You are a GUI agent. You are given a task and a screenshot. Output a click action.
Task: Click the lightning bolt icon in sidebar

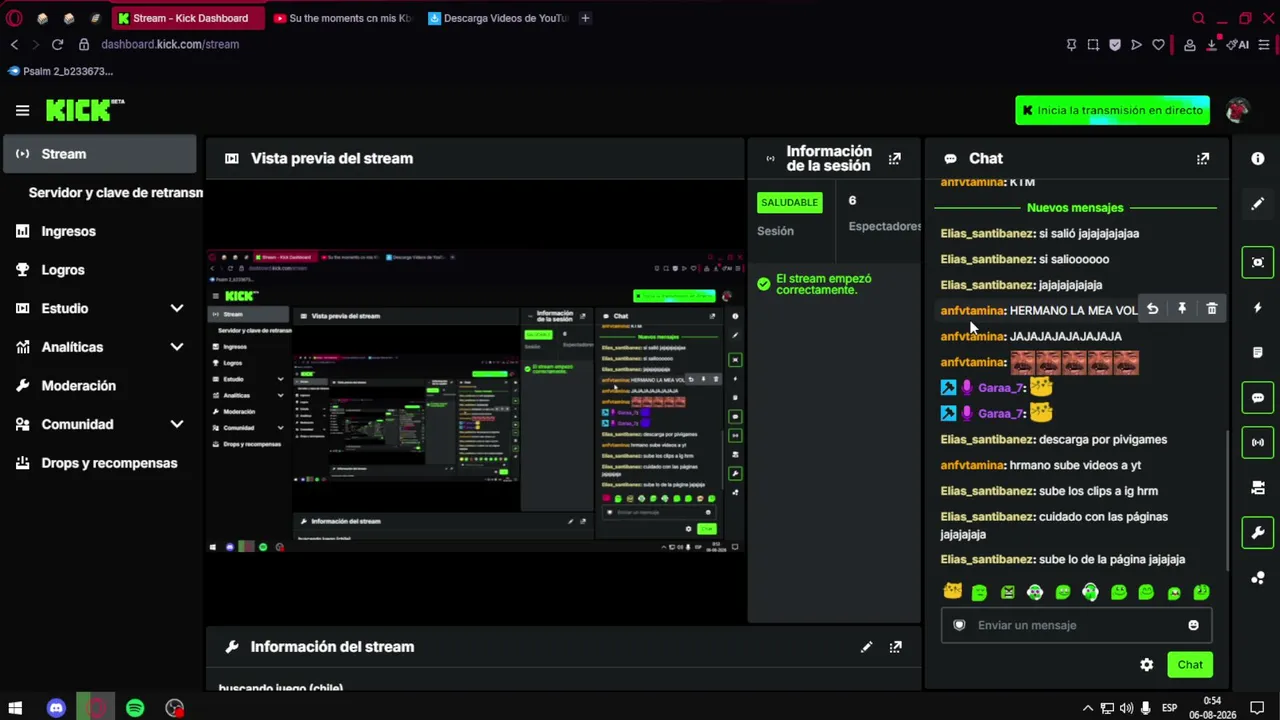(x=1258, y=308)
